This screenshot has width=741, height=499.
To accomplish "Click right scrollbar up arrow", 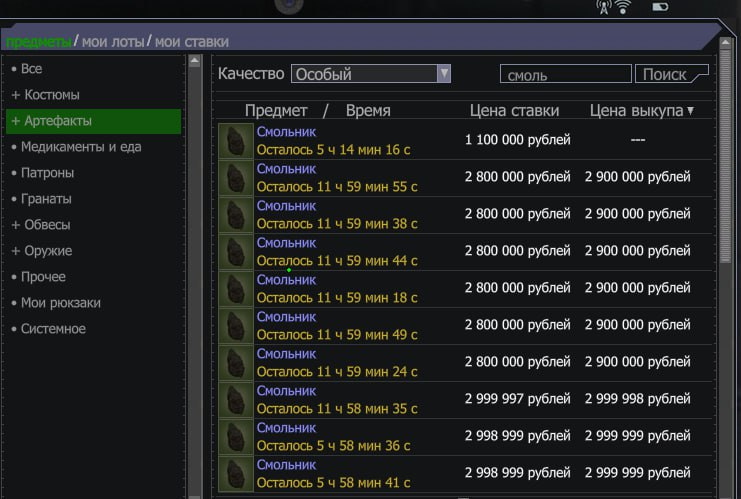I will tap(725, 43).
